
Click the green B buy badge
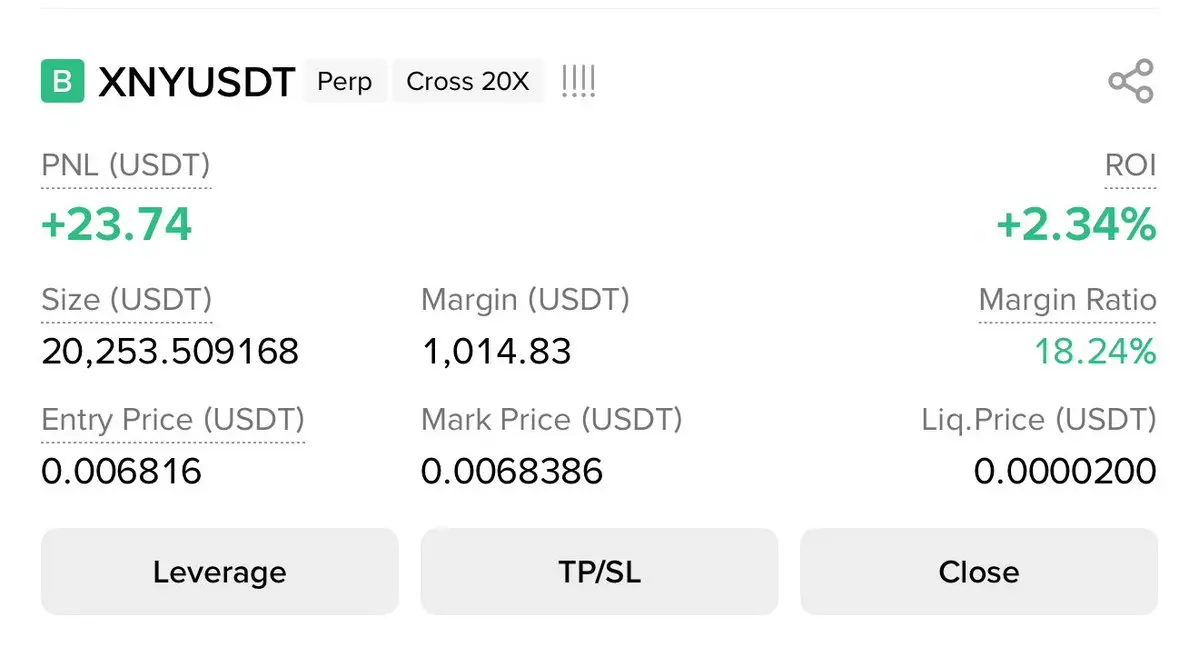[62, 81]
